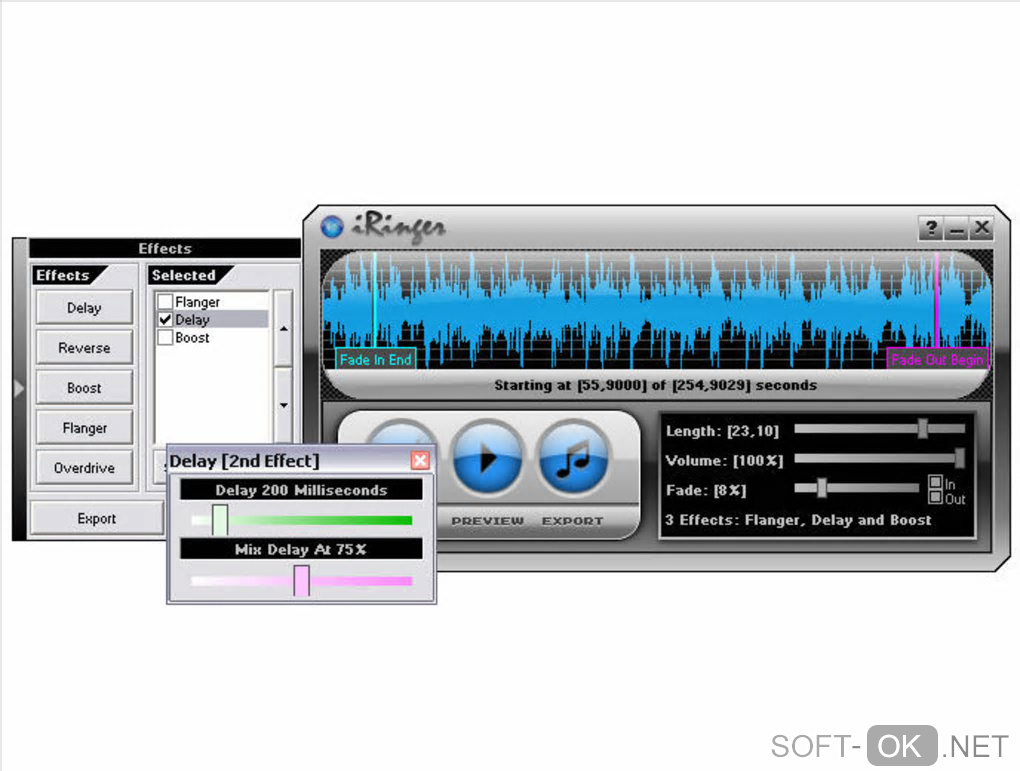Adjust the Fade slider handle
Screen dimensions: 1020x771
coord(822,487)
